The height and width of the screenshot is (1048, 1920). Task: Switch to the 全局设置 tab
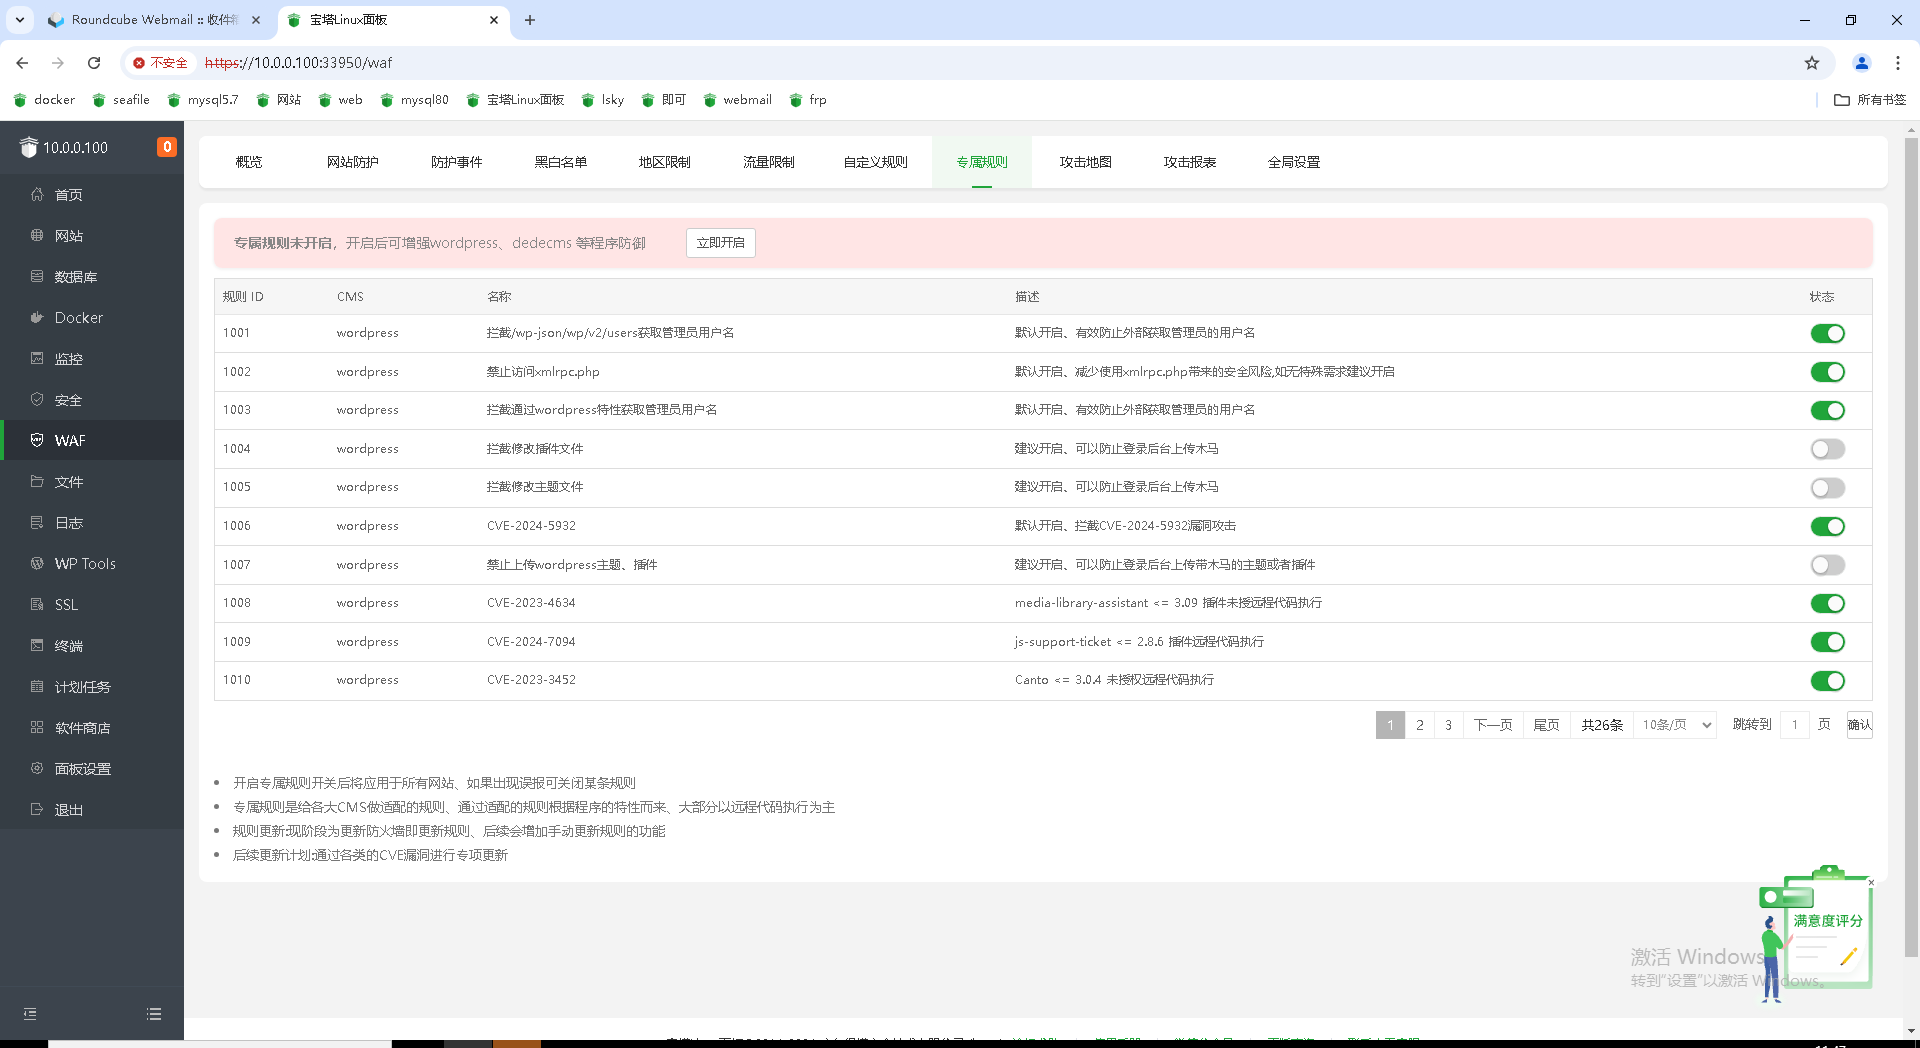pyautogui.click(x=1294, y=162)
